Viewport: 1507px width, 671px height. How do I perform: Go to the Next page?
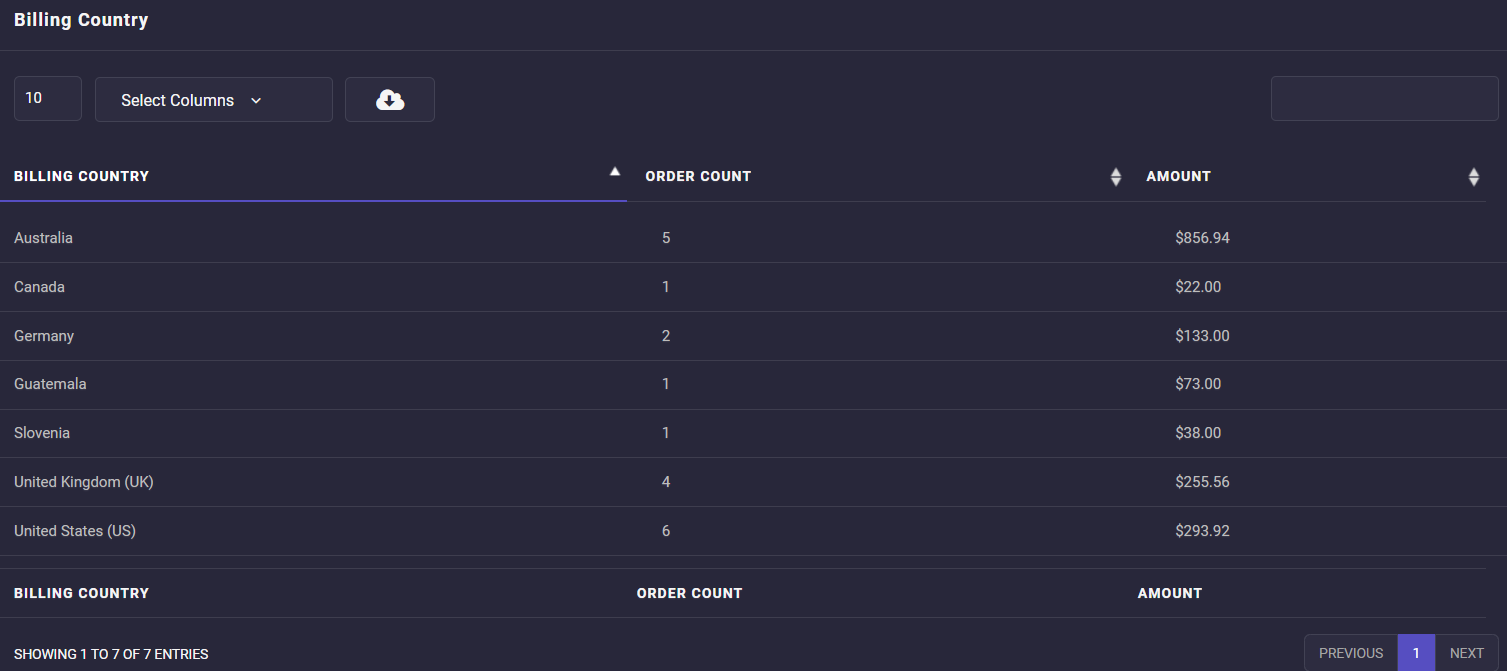tap(1466, 653)
